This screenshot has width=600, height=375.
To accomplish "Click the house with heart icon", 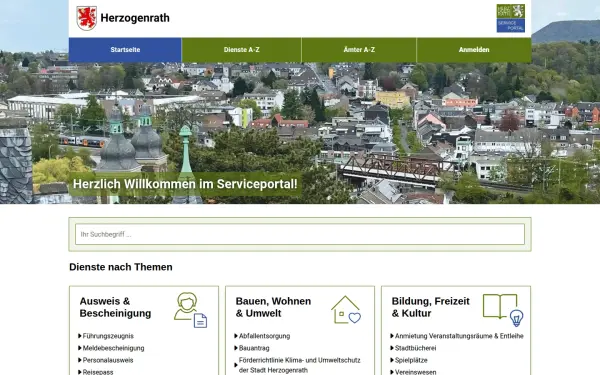I will 346,310.
